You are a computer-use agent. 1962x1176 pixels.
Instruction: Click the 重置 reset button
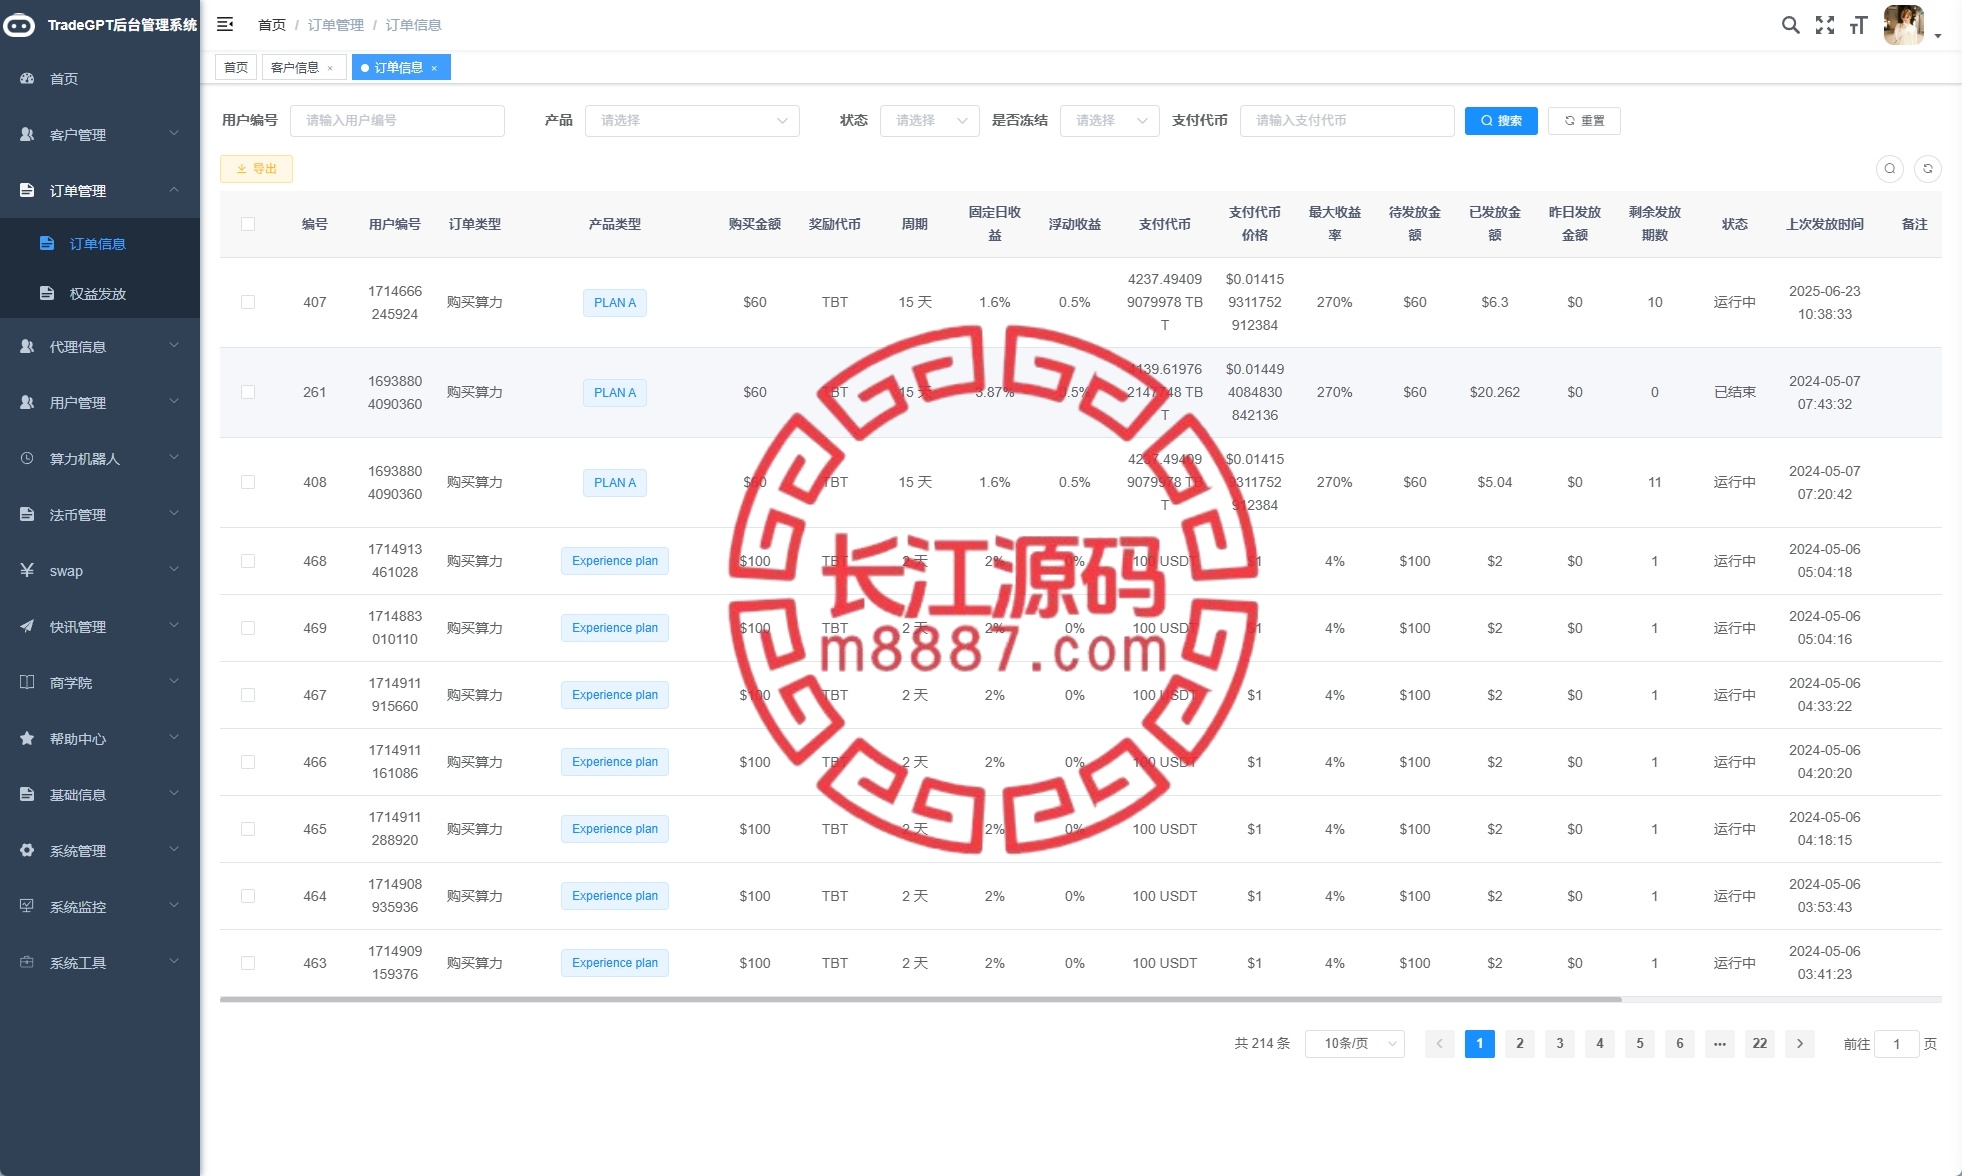click(1584, 120)
